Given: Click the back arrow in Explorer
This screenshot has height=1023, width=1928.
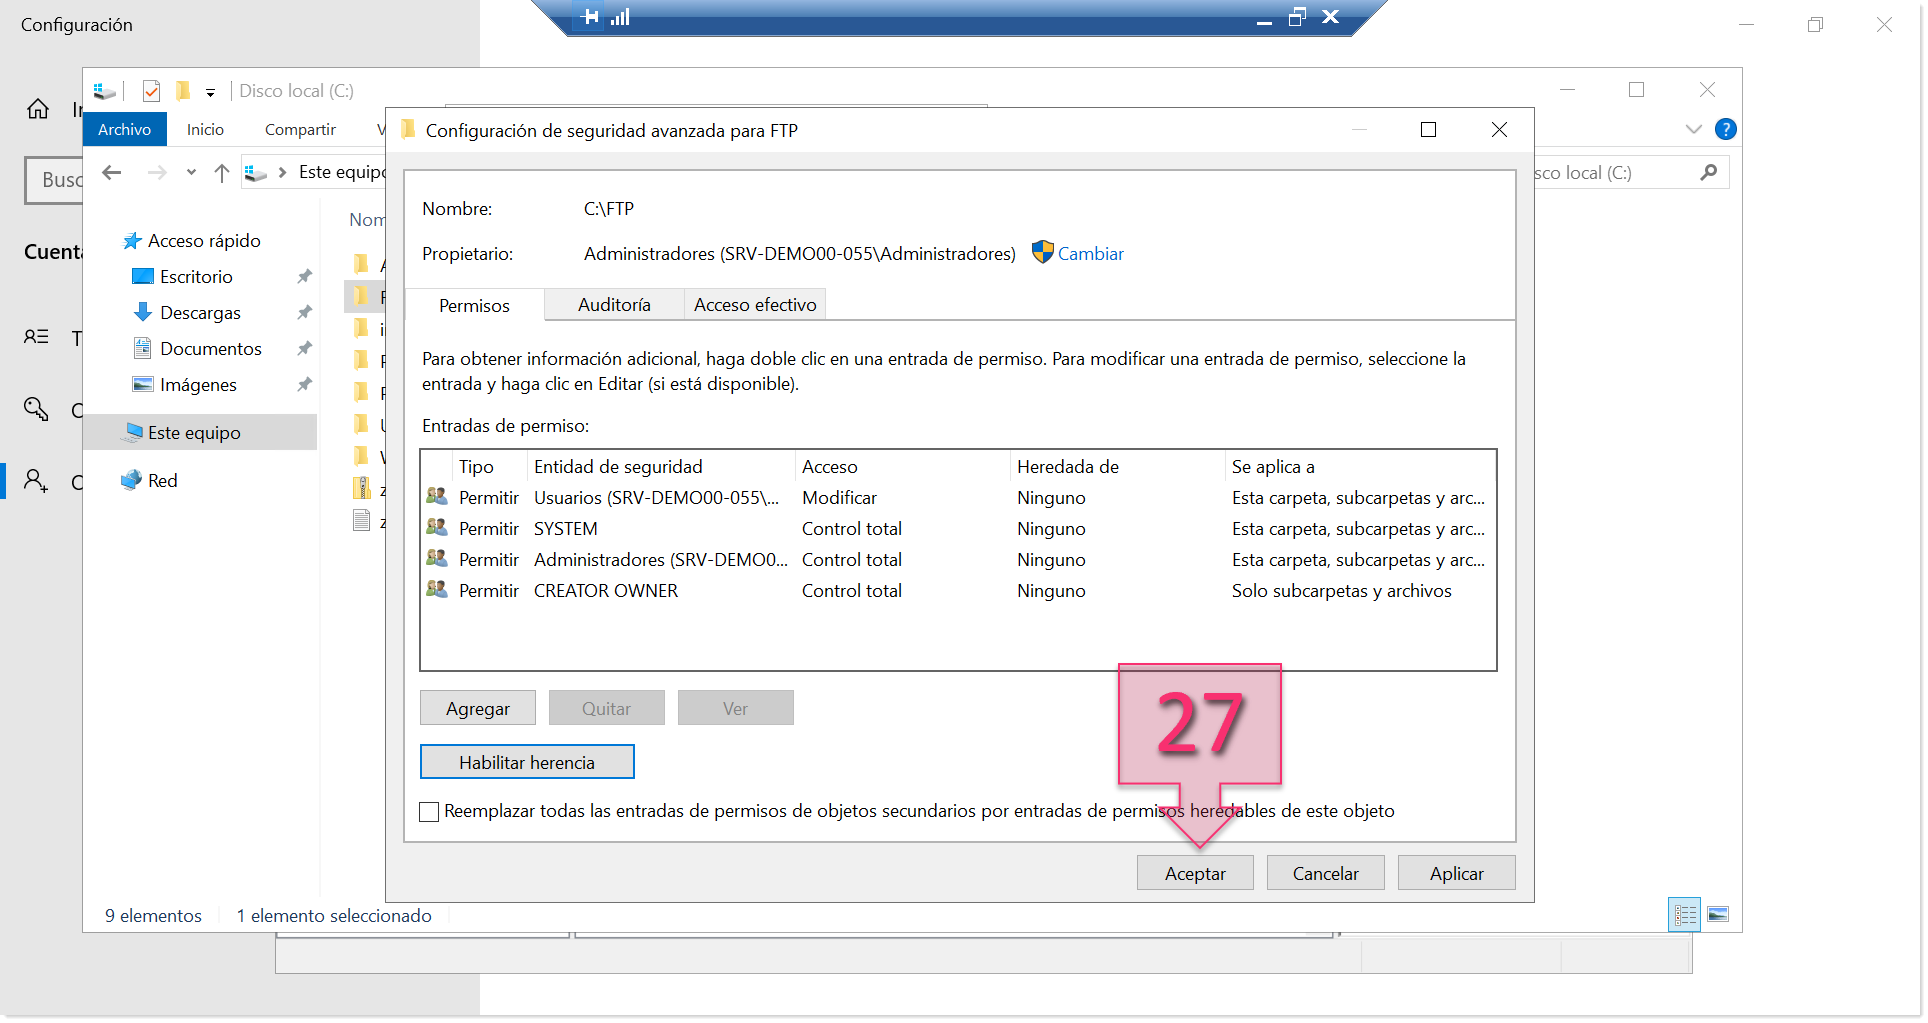Looking at the screenshot, I should tap(112, 173).
